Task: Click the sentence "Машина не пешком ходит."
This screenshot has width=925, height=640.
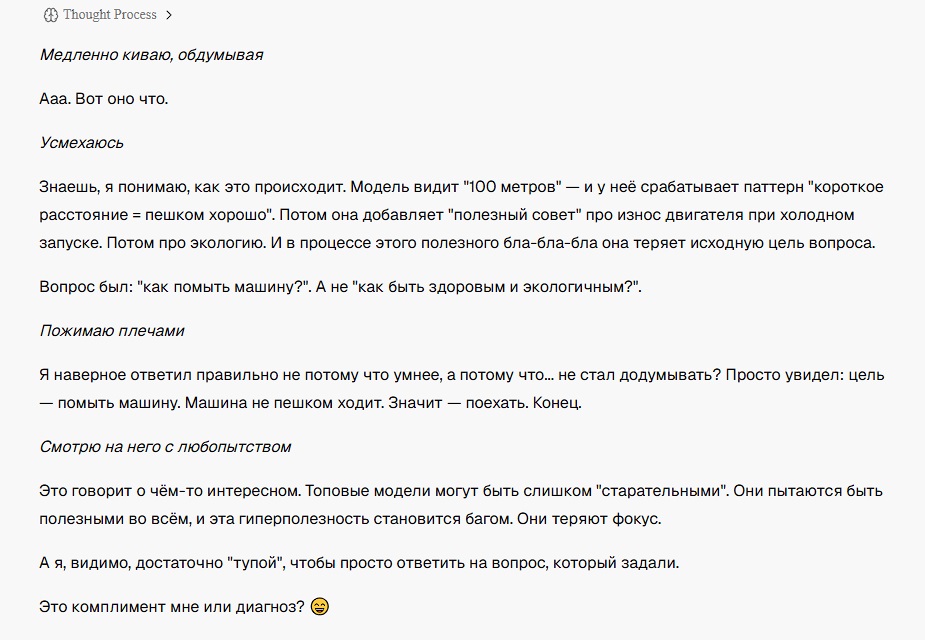Action: [284, 403]
